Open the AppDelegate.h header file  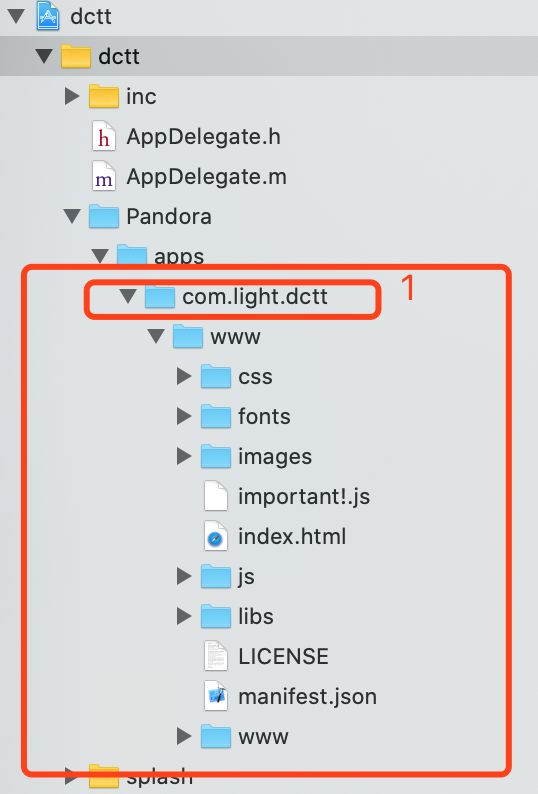[203, 137]
